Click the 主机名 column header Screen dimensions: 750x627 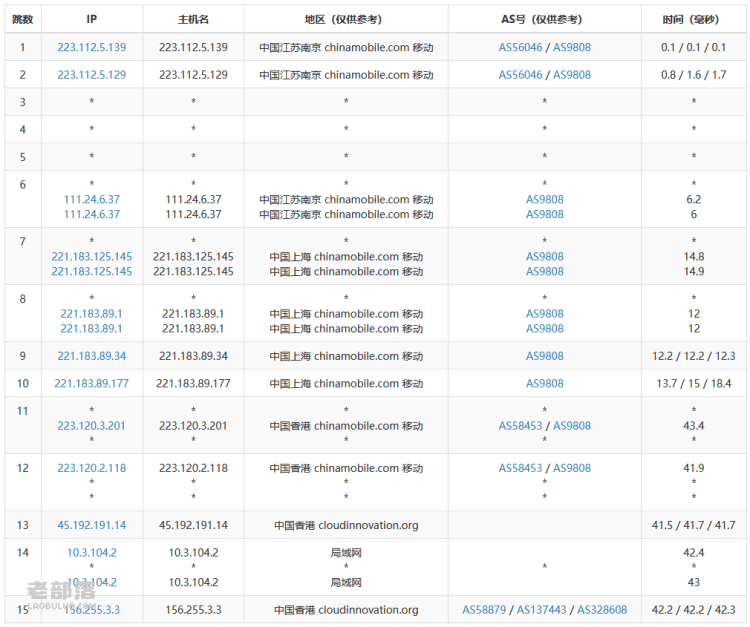point(193,19)
